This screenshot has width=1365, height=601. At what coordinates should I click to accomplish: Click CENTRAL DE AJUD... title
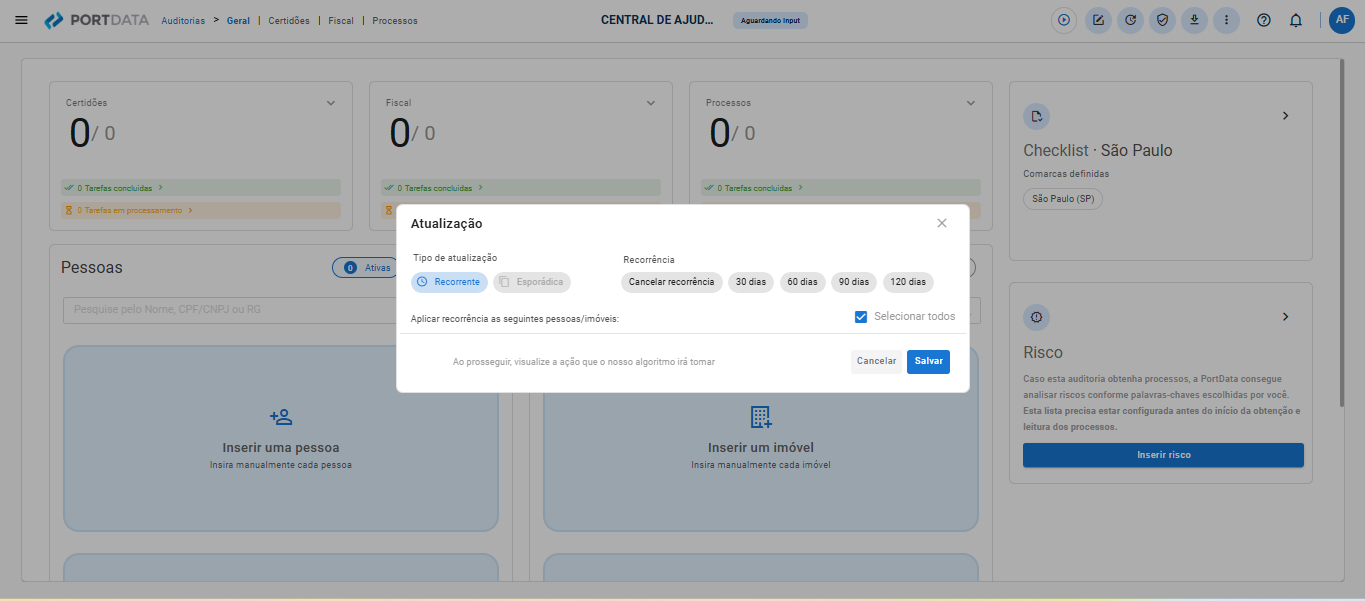pos(658,20)
